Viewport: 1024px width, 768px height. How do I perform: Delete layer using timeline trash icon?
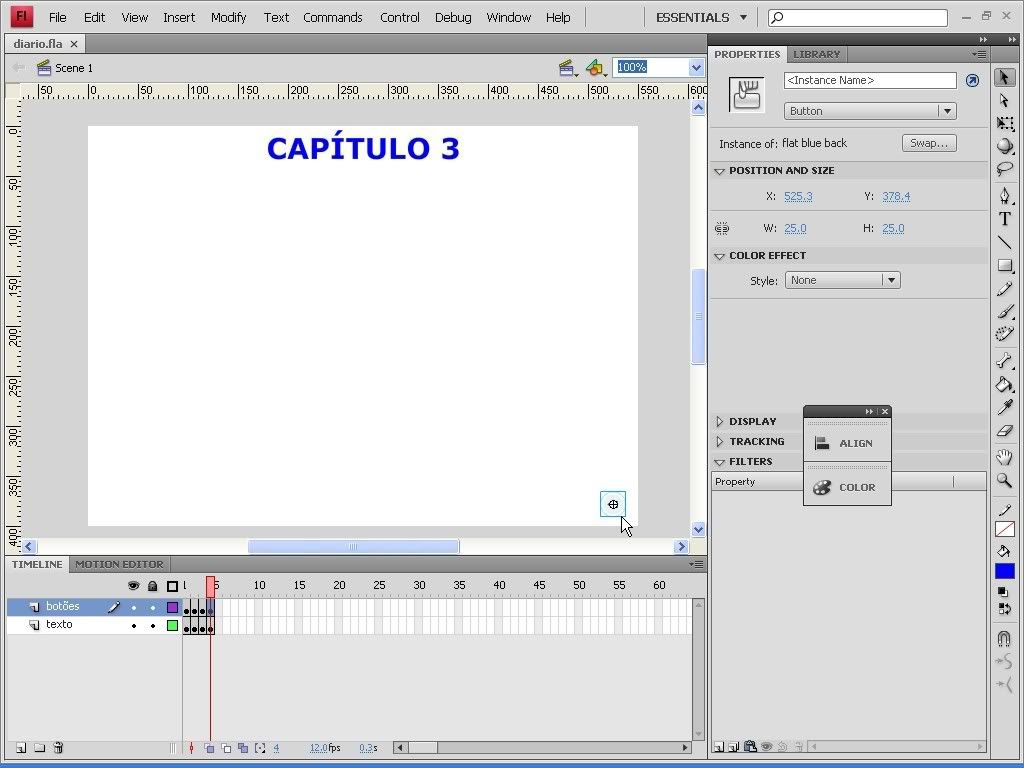coord(58,748)
